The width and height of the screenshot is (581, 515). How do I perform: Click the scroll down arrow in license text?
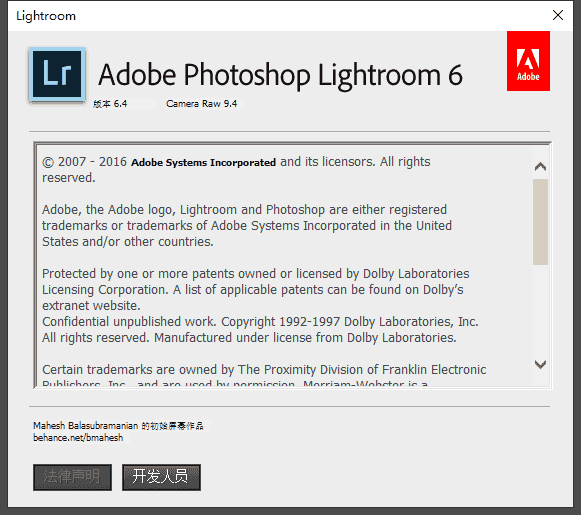[540, 364]
